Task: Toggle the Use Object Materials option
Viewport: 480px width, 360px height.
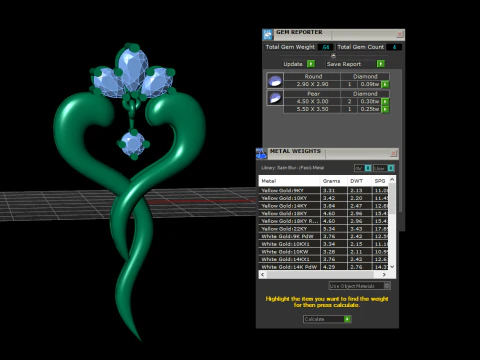Action: coord(387,286)
